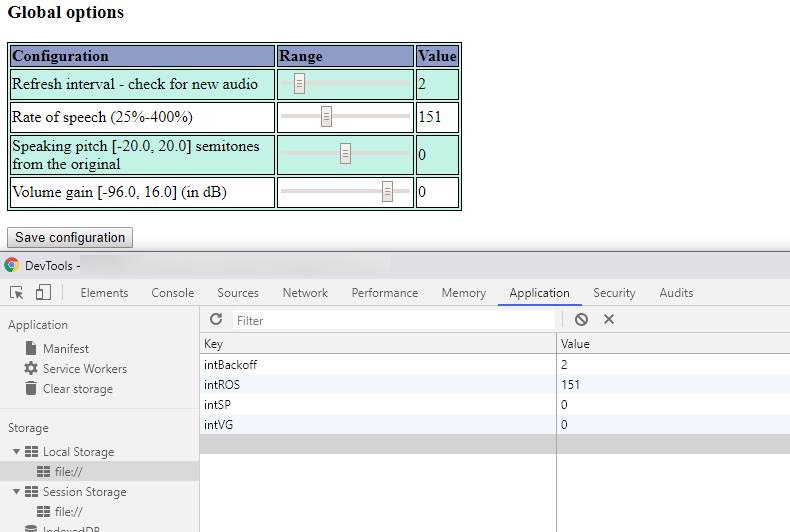Click the Key column header
790x532 pixels.
point(378,344)
